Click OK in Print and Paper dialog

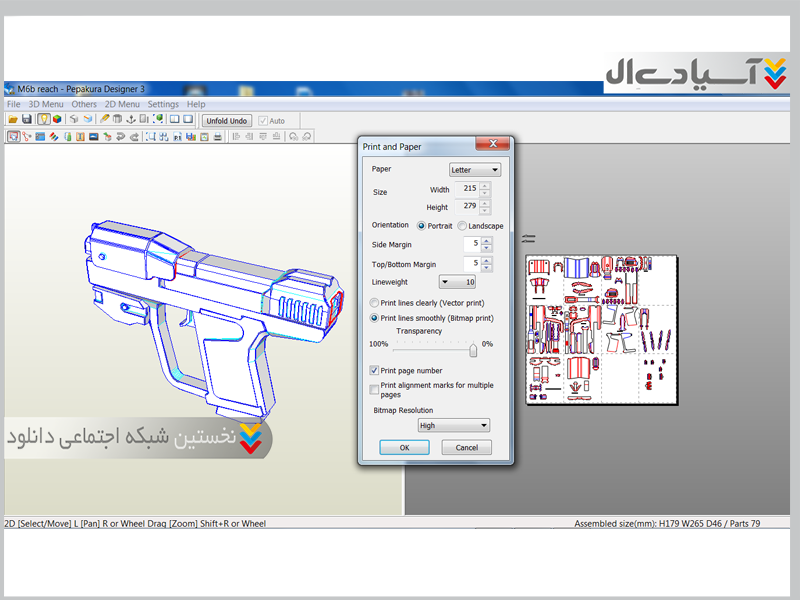[404, 448]
